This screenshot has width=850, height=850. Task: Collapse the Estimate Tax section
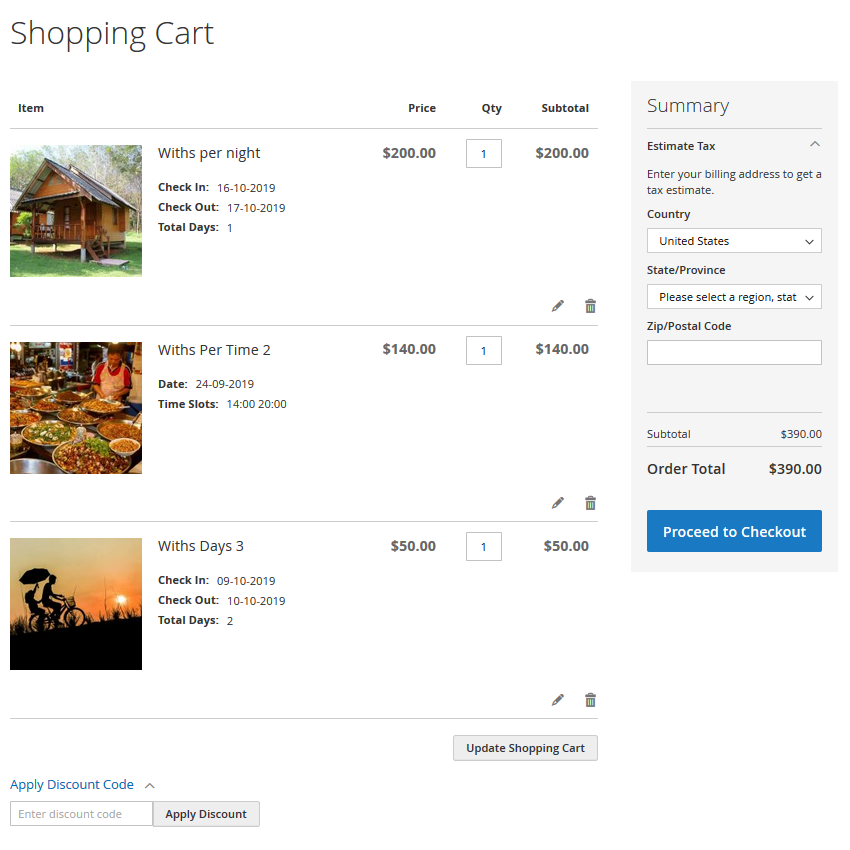pyautogui.click(x=814, y=146)
